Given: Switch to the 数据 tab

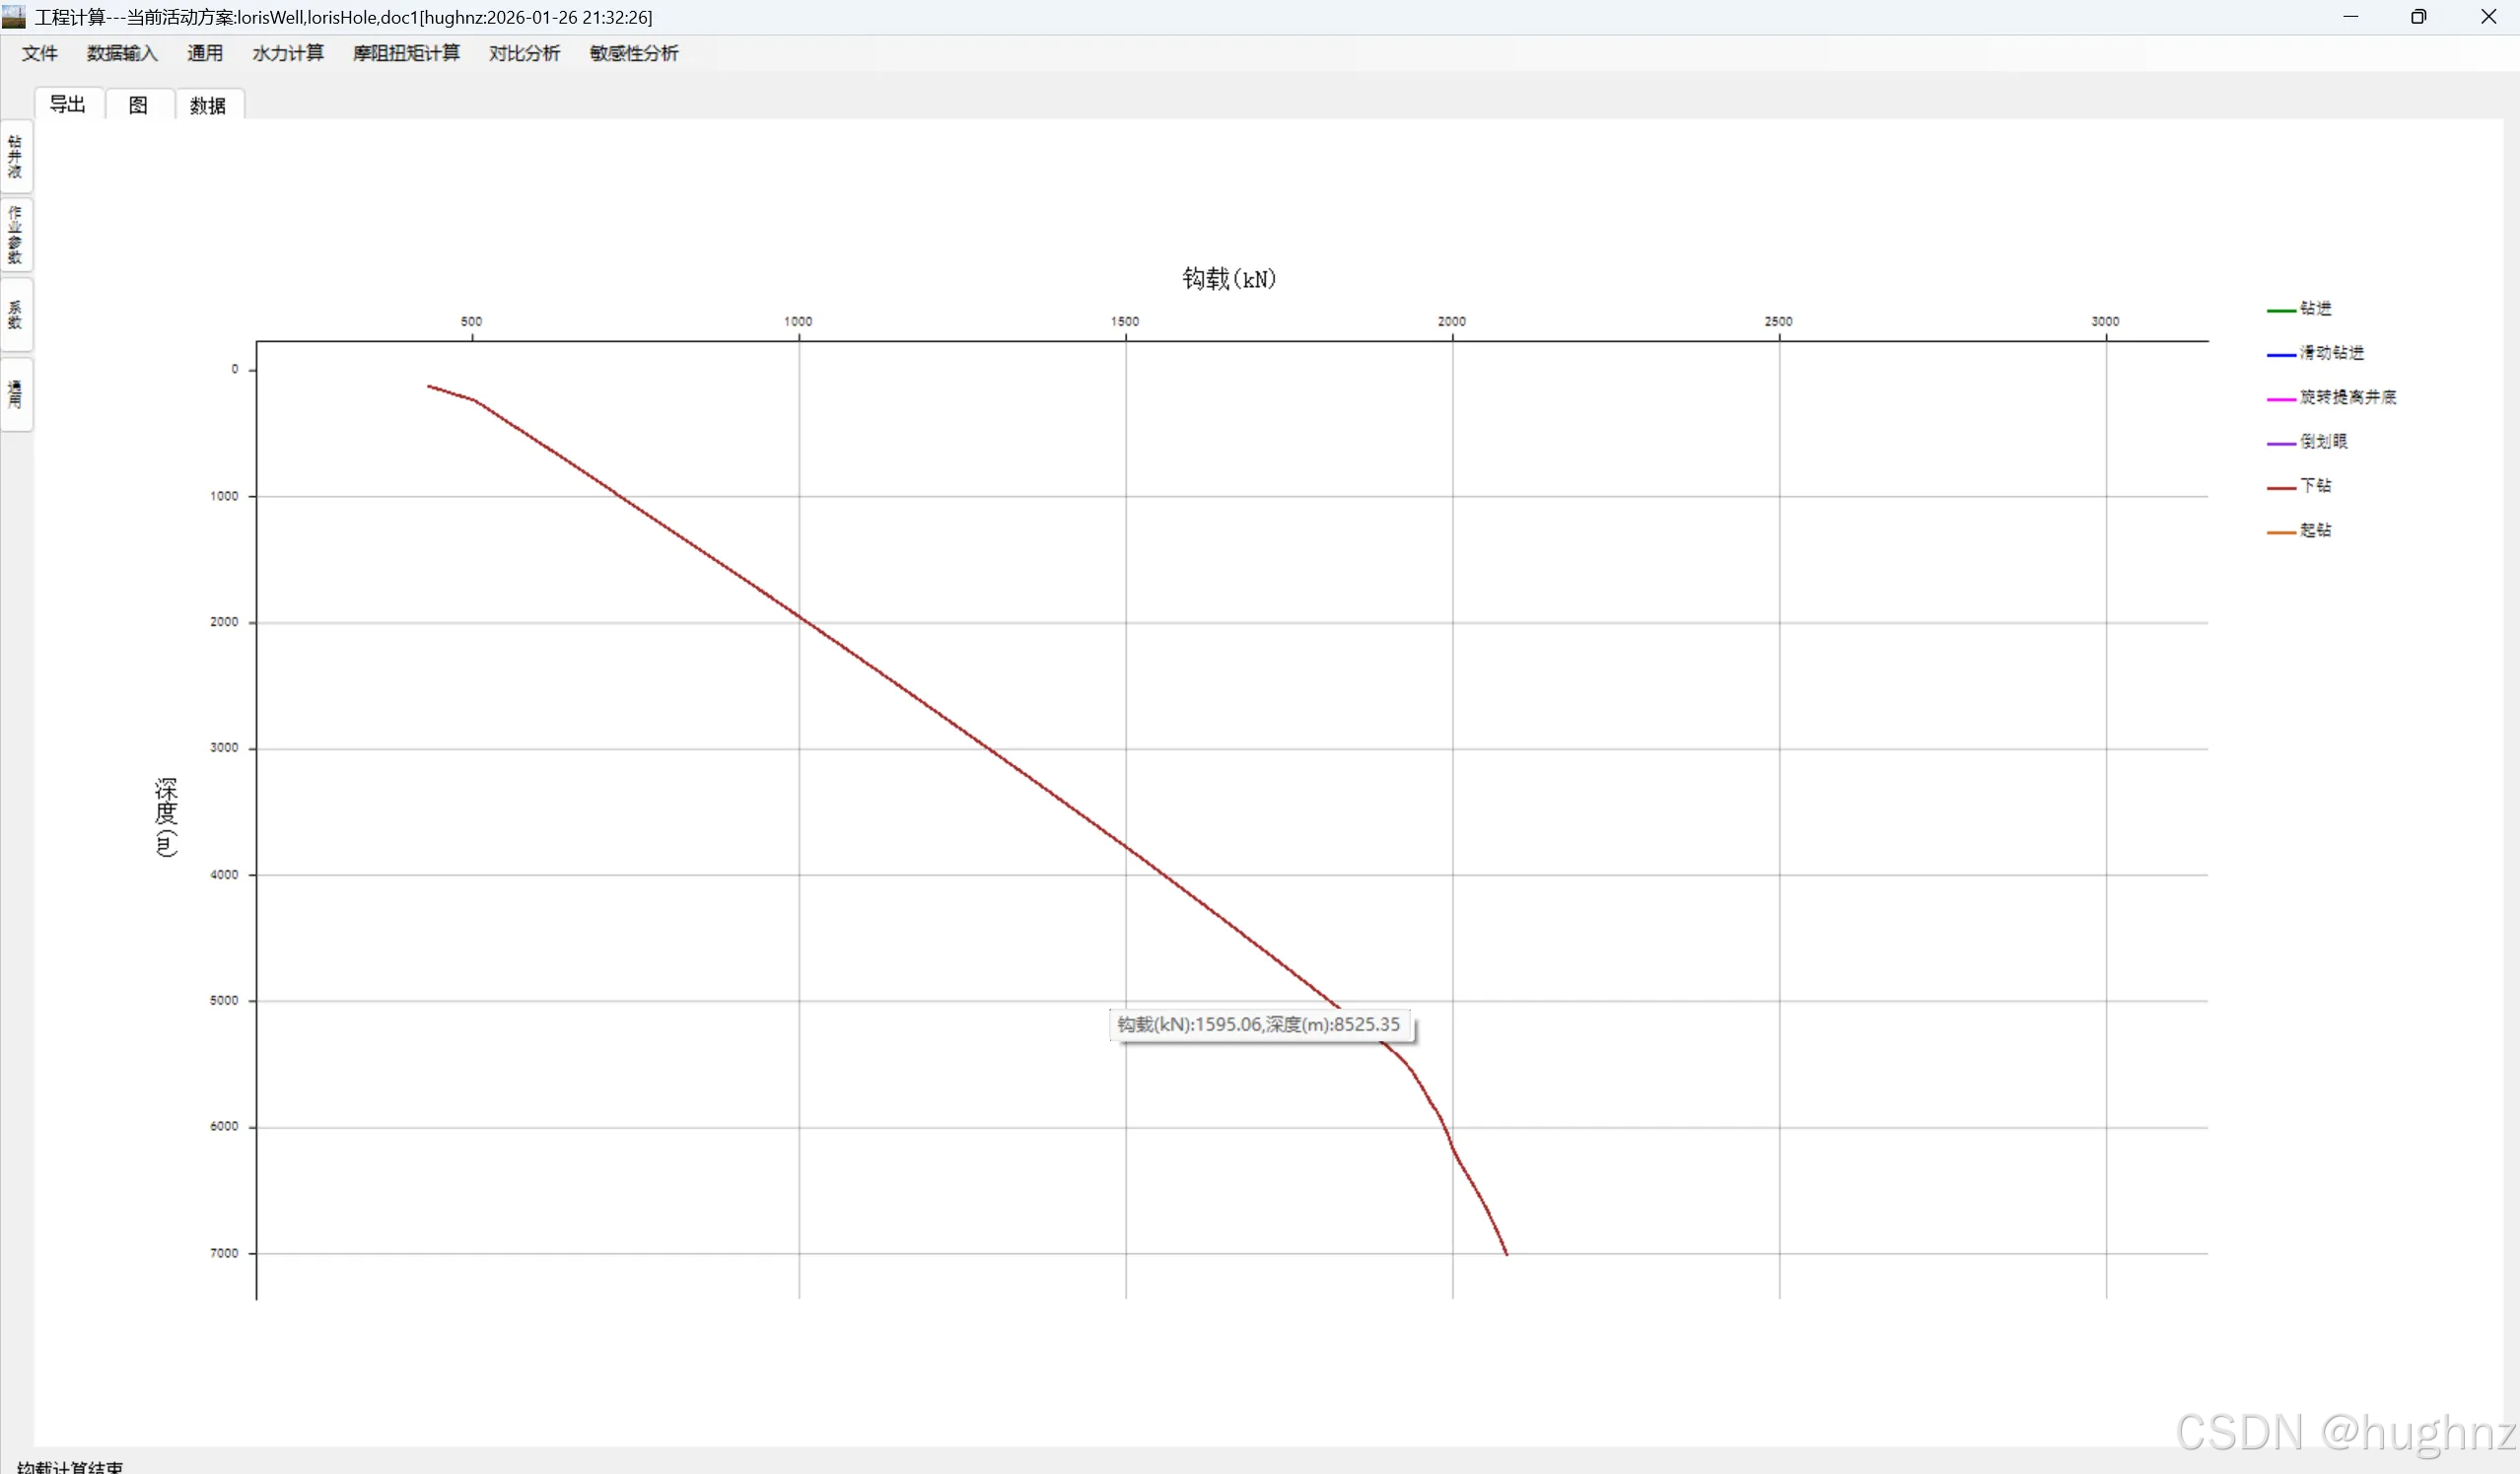Looking at the screenshot, I should pos(208,105).
